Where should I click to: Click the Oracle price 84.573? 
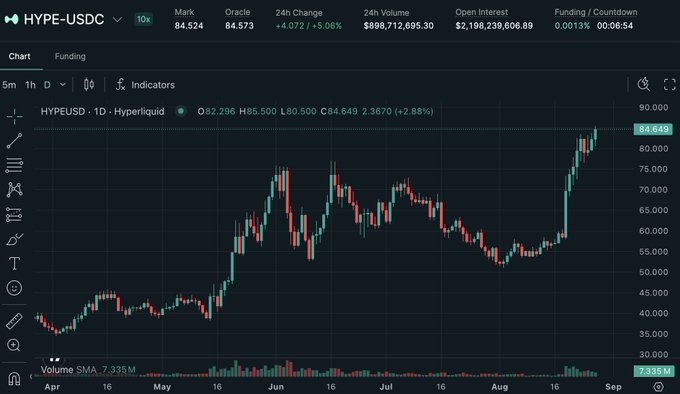click(x=239, y=26)
